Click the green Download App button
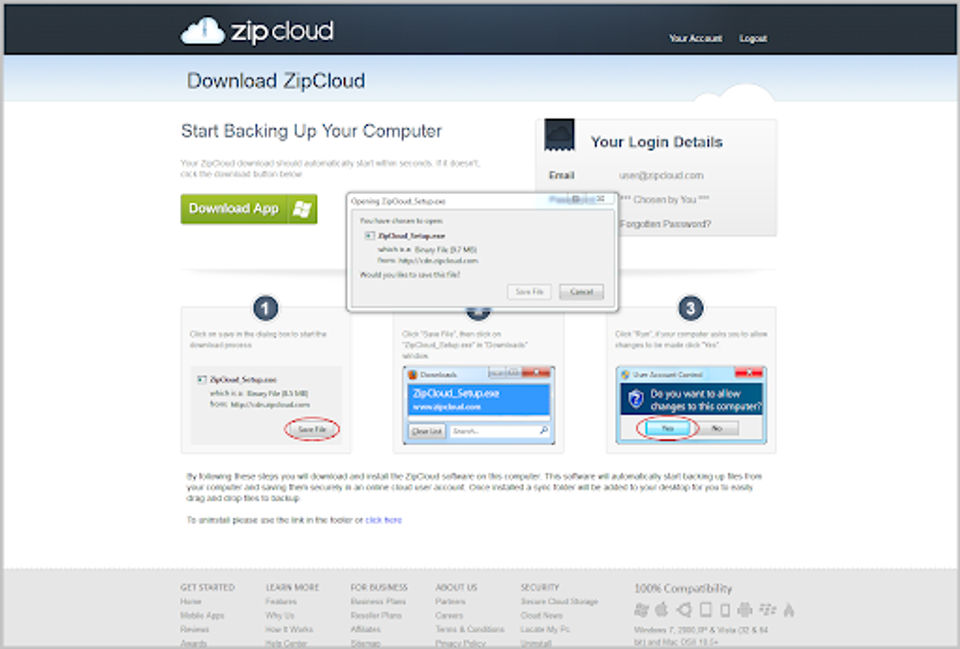 click(x=249, y=209)
